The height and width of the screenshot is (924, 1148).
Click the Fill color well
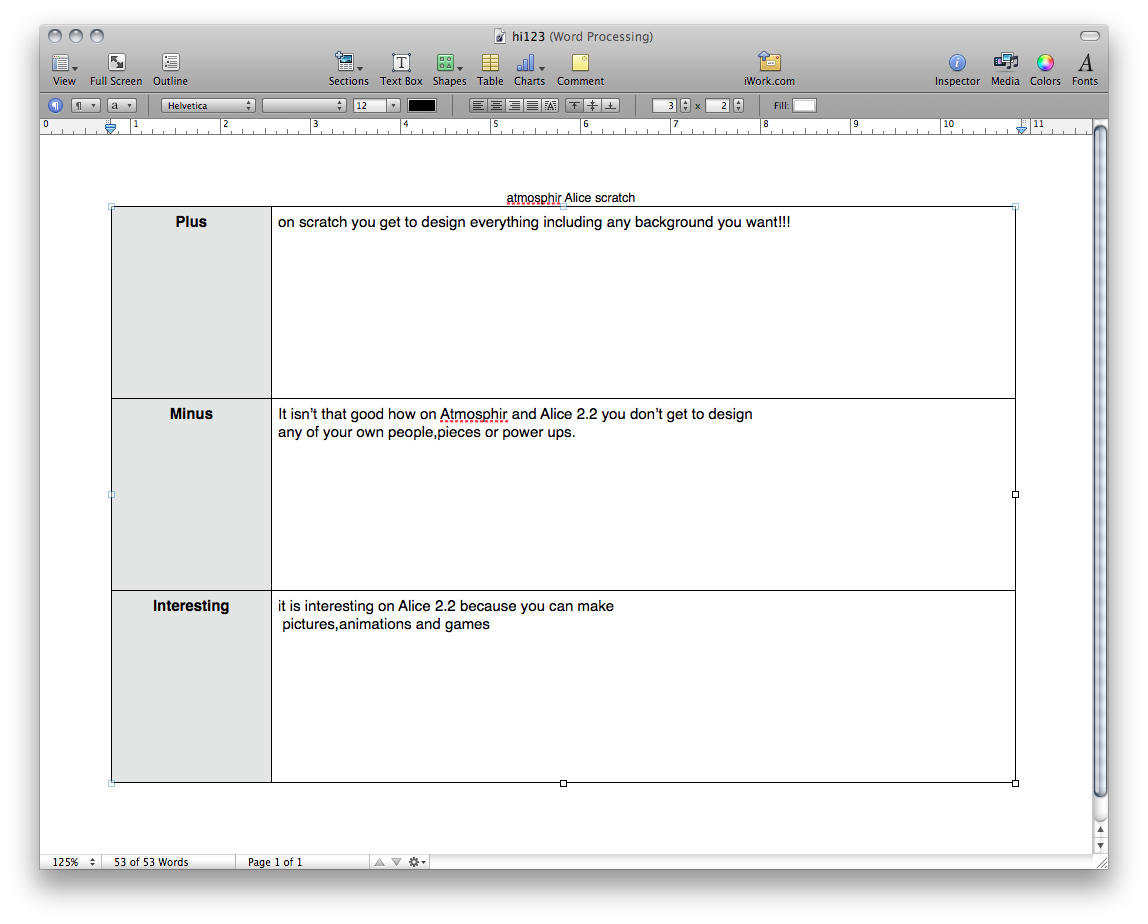pos(804,105)
